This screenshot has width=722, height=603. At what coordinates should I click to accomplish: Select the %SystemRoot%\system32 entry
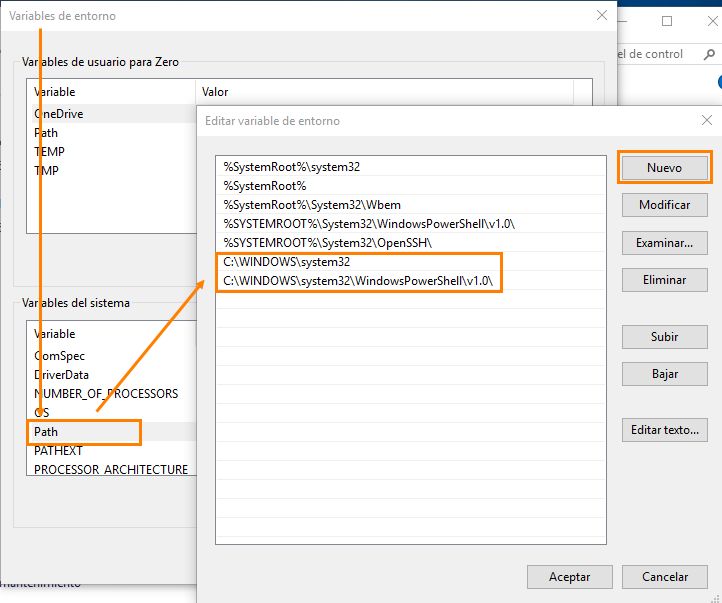point(411,167)
